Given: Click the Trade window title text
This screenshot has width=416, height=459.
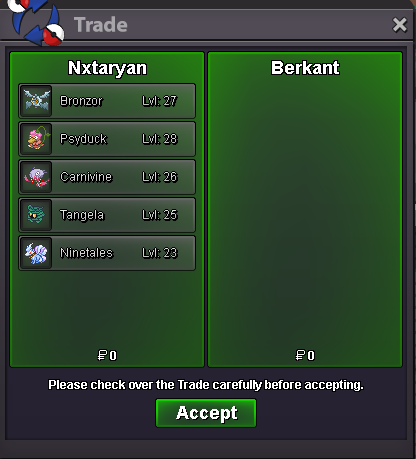Looking at the screenshot, I should [101, 25].
